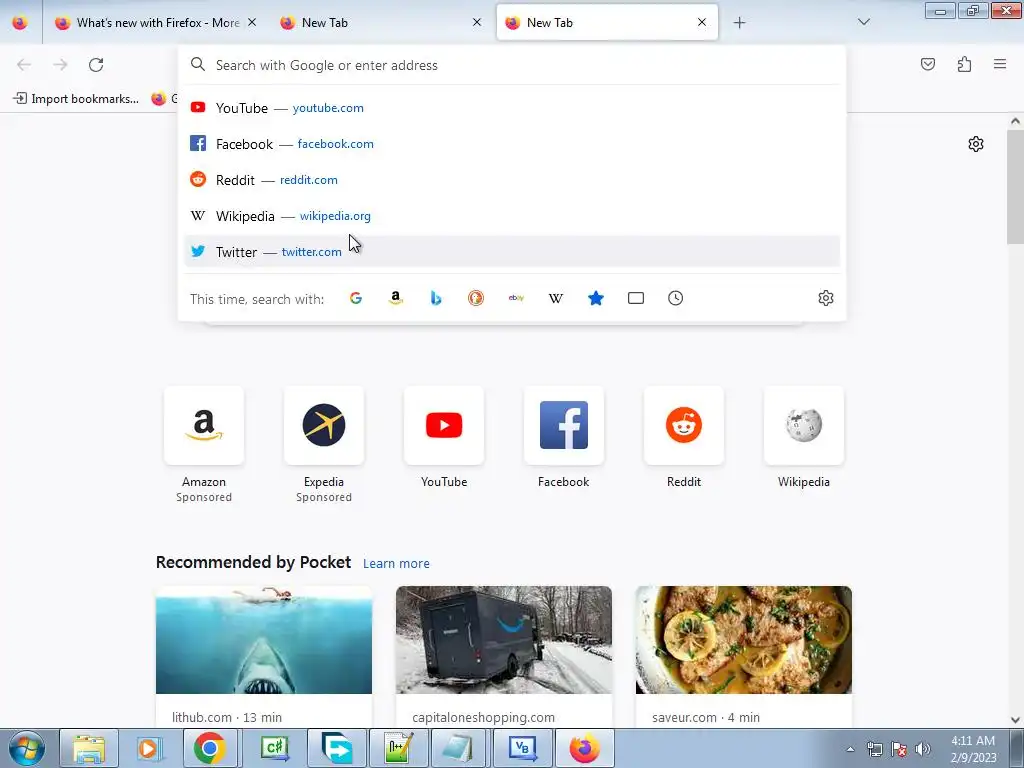
Task: Go forward one page
Action: [x=60, y=65]
